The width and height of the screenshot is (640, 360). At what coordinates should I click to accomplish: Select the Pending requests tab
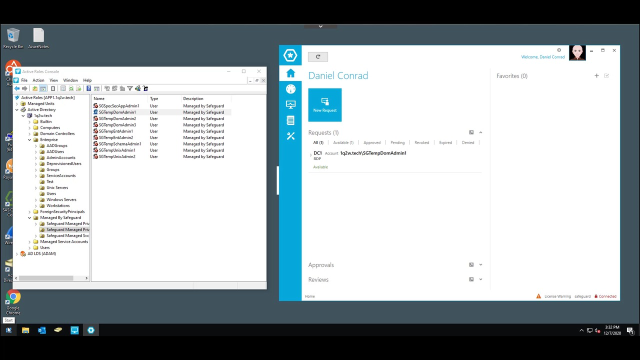398,142
